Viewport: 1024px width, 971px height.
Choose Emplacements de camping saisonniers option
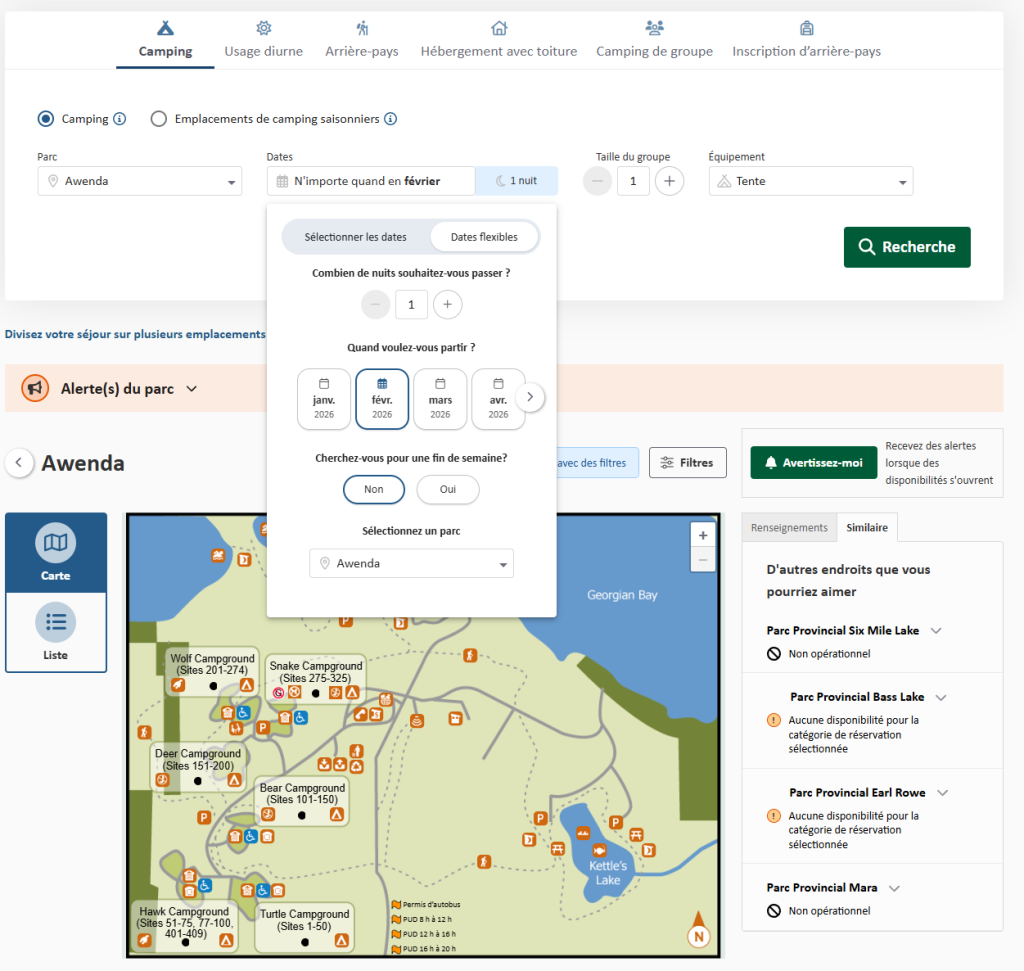158,118
